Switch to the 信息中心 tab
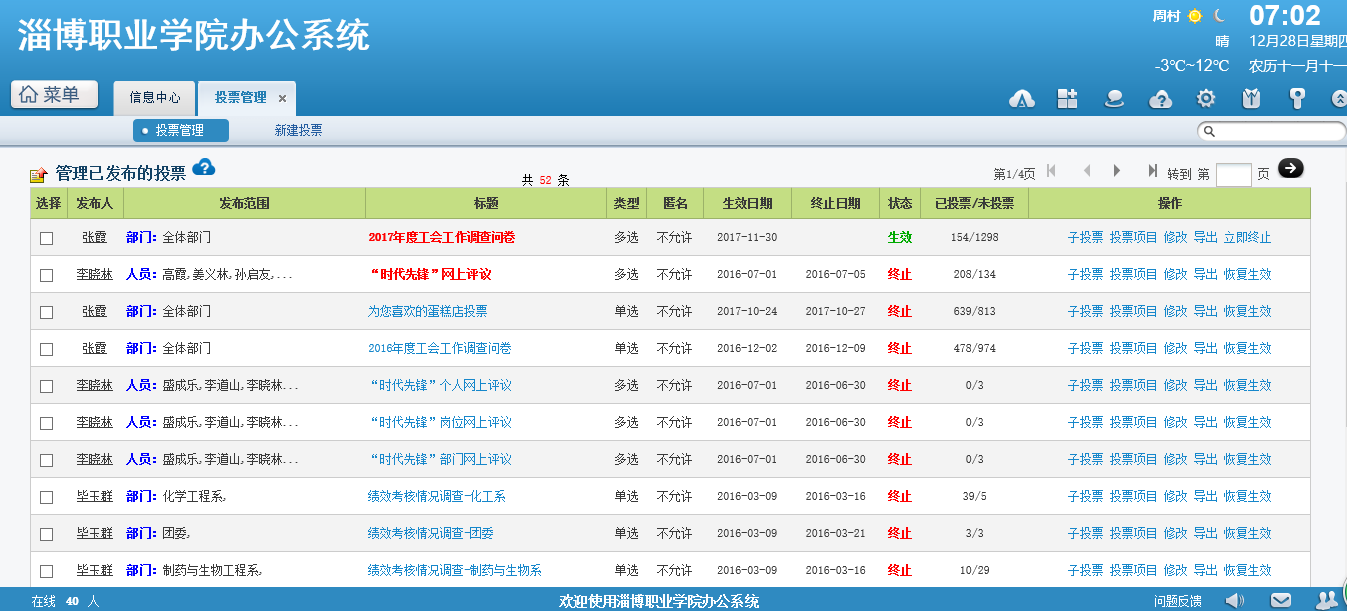 (155, 98)
